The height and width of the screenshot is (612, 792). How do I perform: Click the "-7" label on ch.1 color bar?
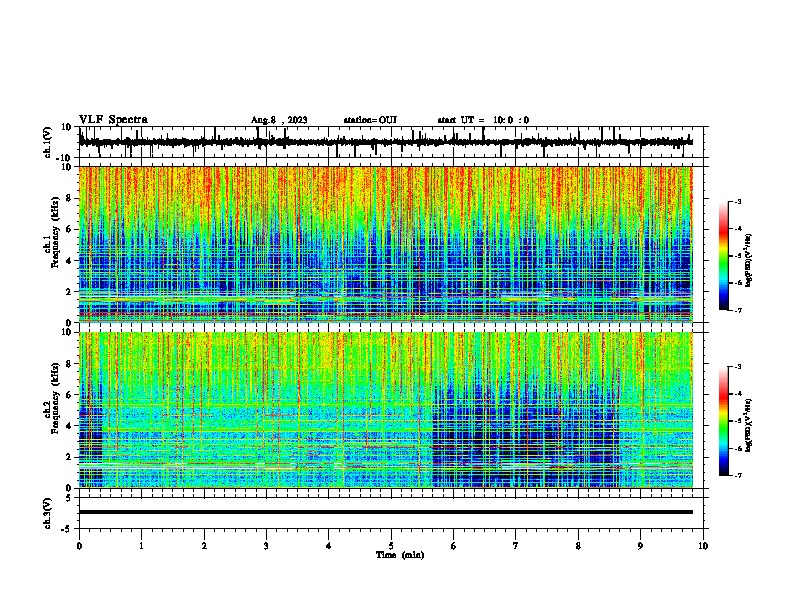tap(738, 310)
